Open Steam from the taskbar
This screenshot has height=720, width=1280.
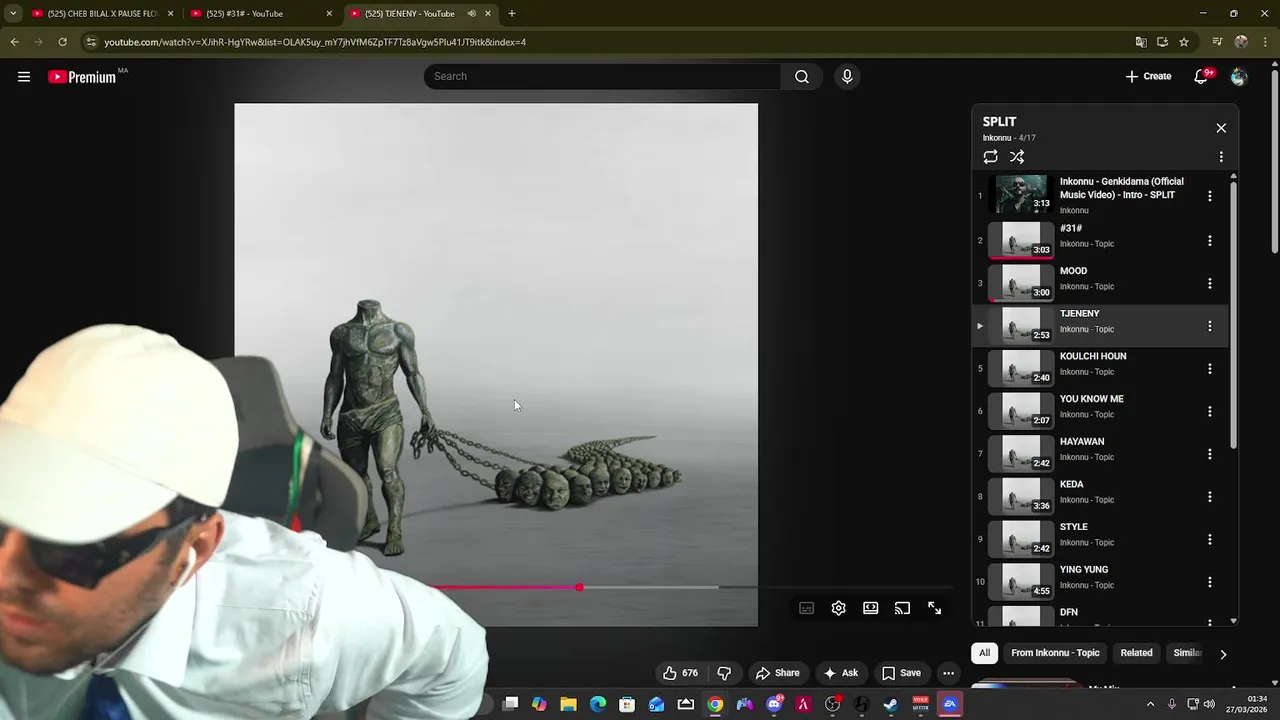coord(891,705)
